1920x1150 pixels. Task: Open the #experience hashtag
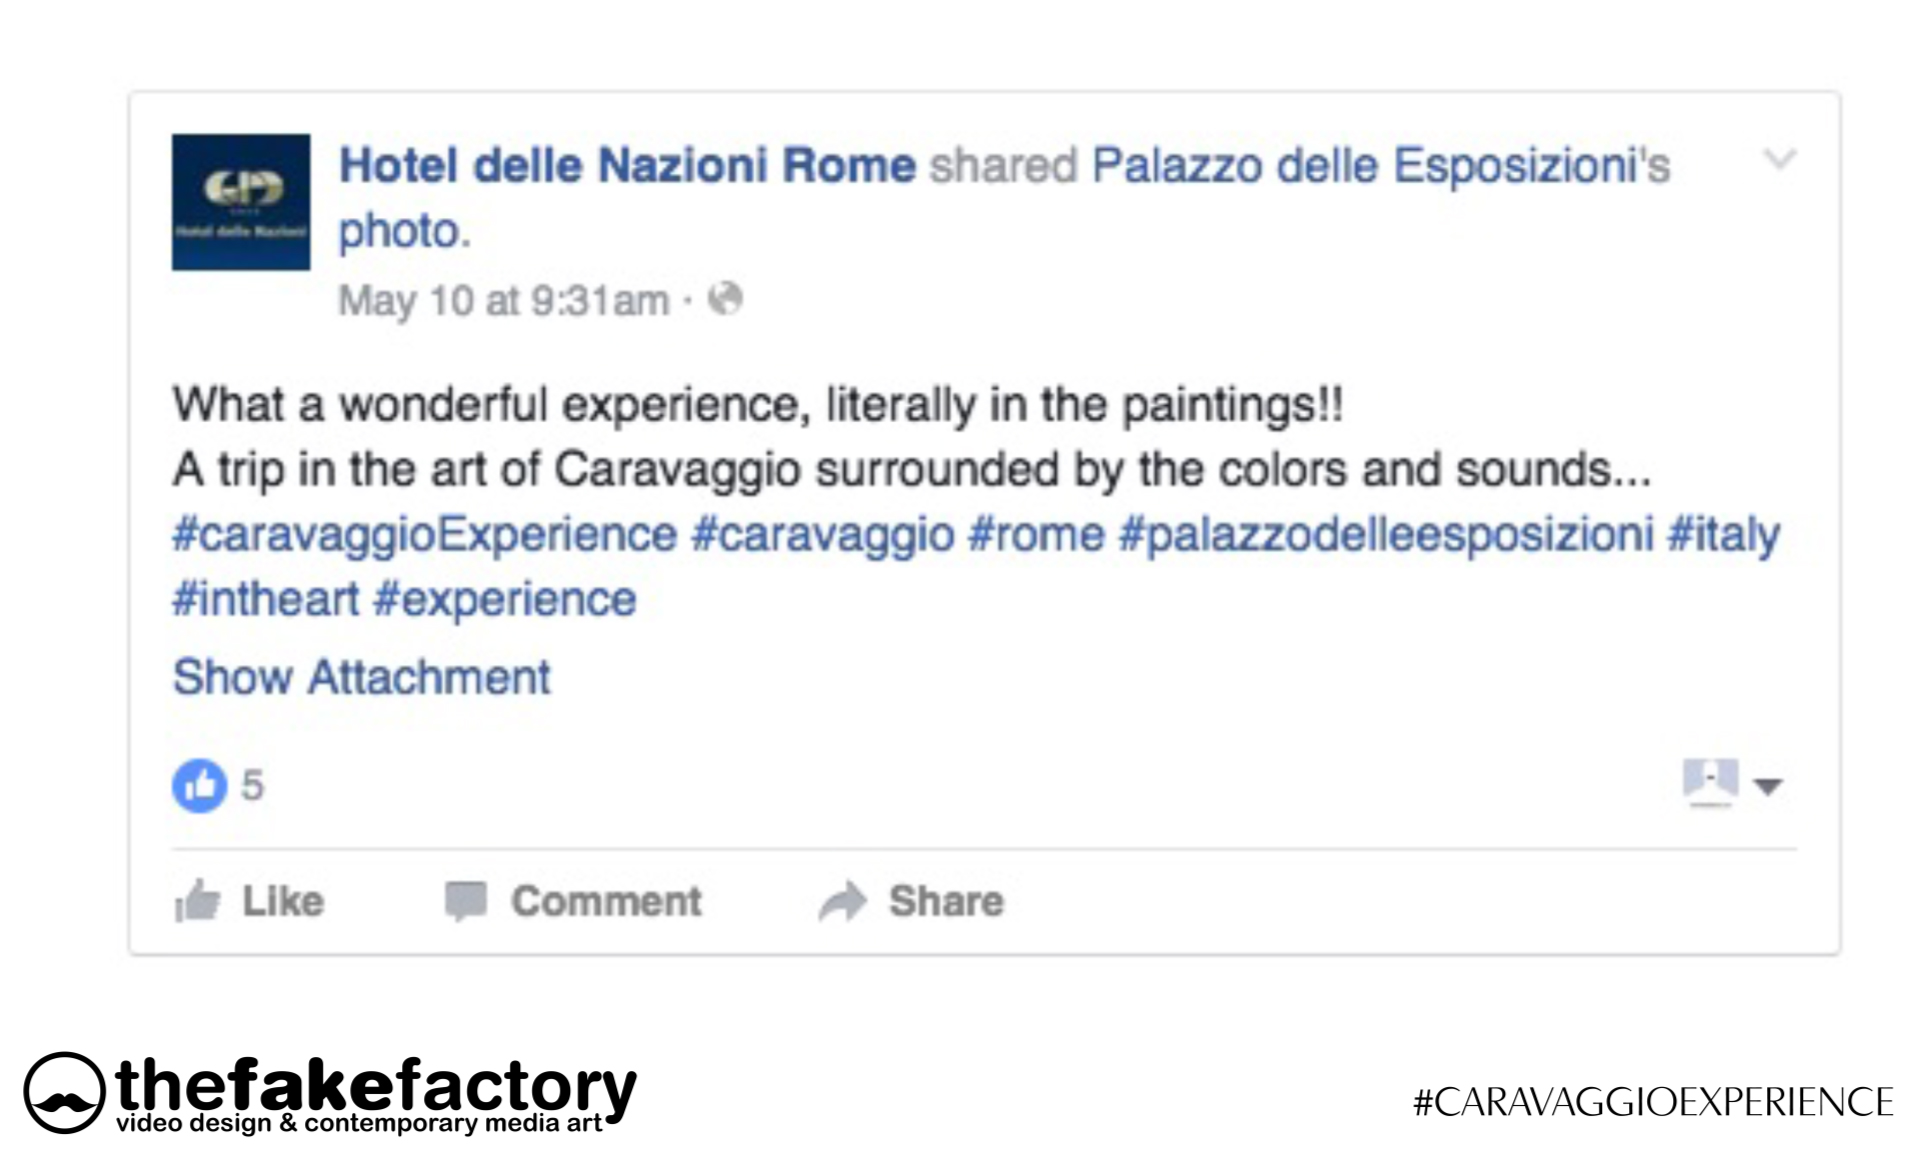coord(504,600)
